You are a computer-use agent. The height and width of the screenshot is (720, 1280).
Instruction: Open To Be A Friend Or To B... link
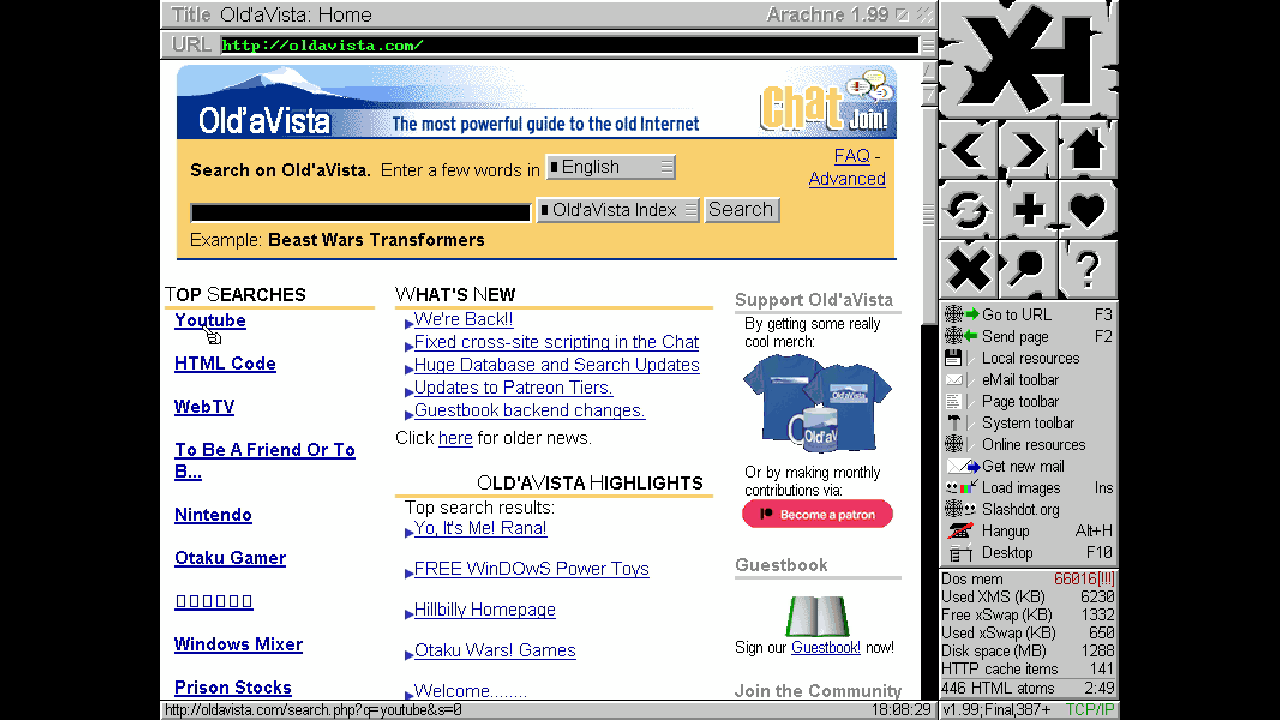[265, 461]
